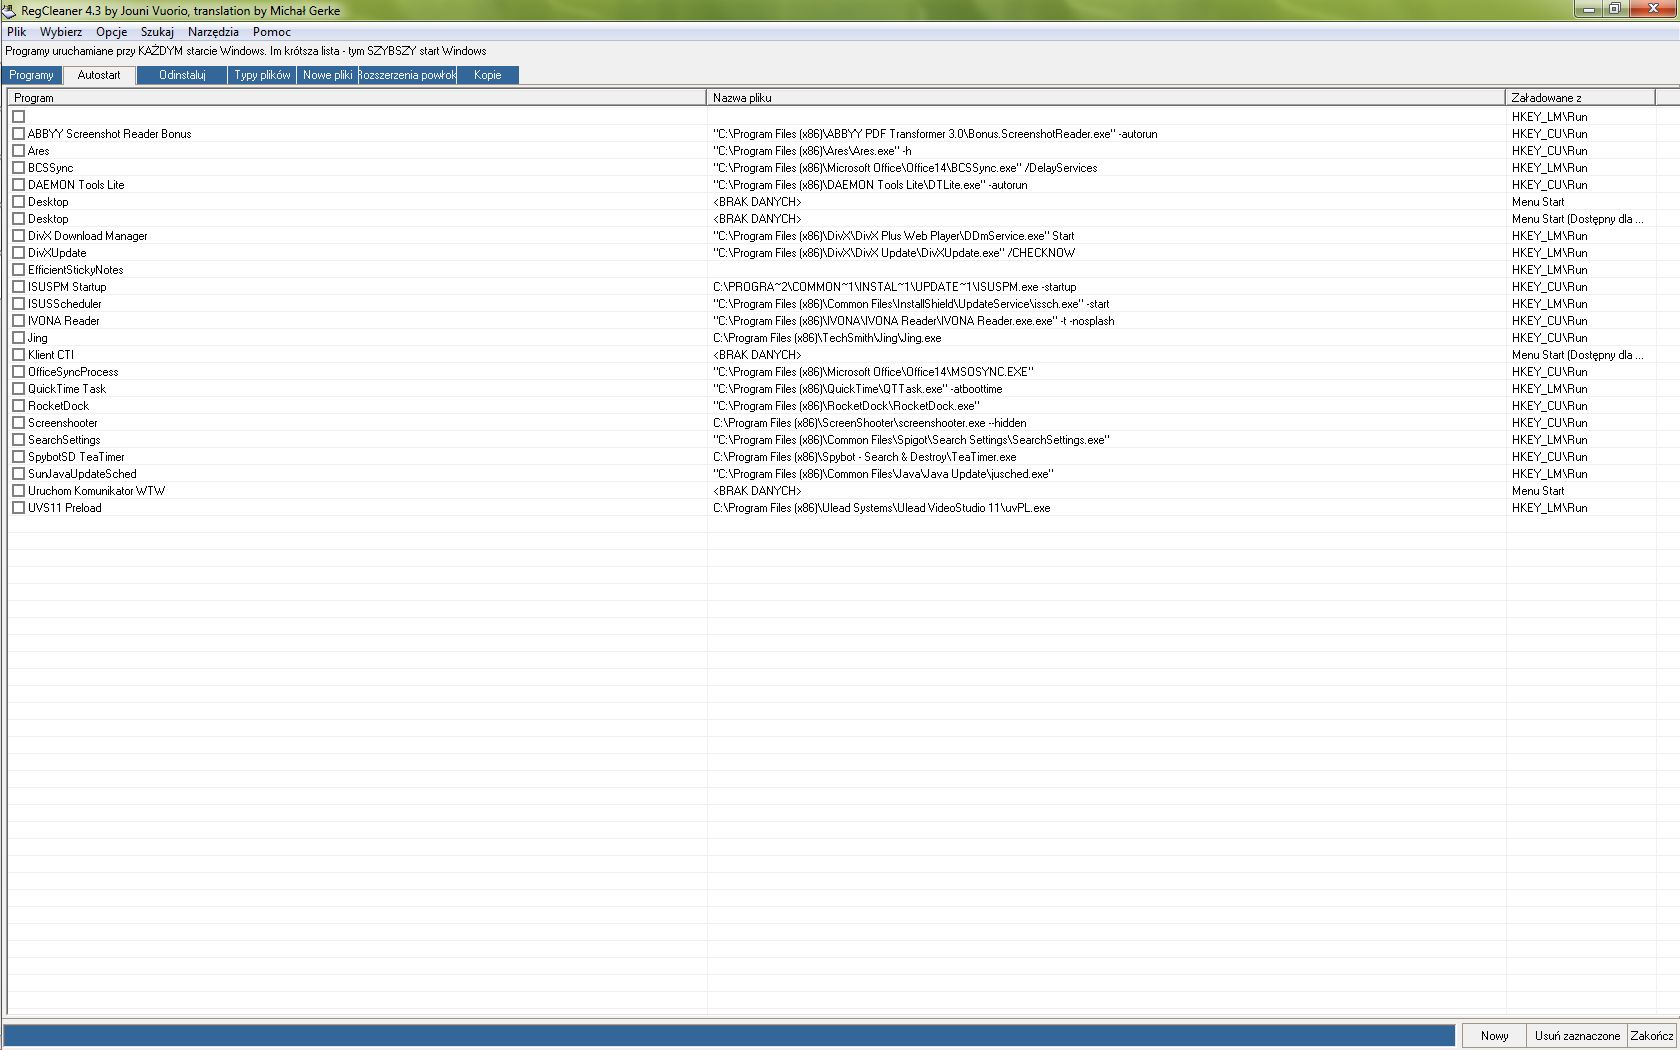Click the Zakończ button
Viewport: 1680px width, 1050px height.
[1652, 1036]
